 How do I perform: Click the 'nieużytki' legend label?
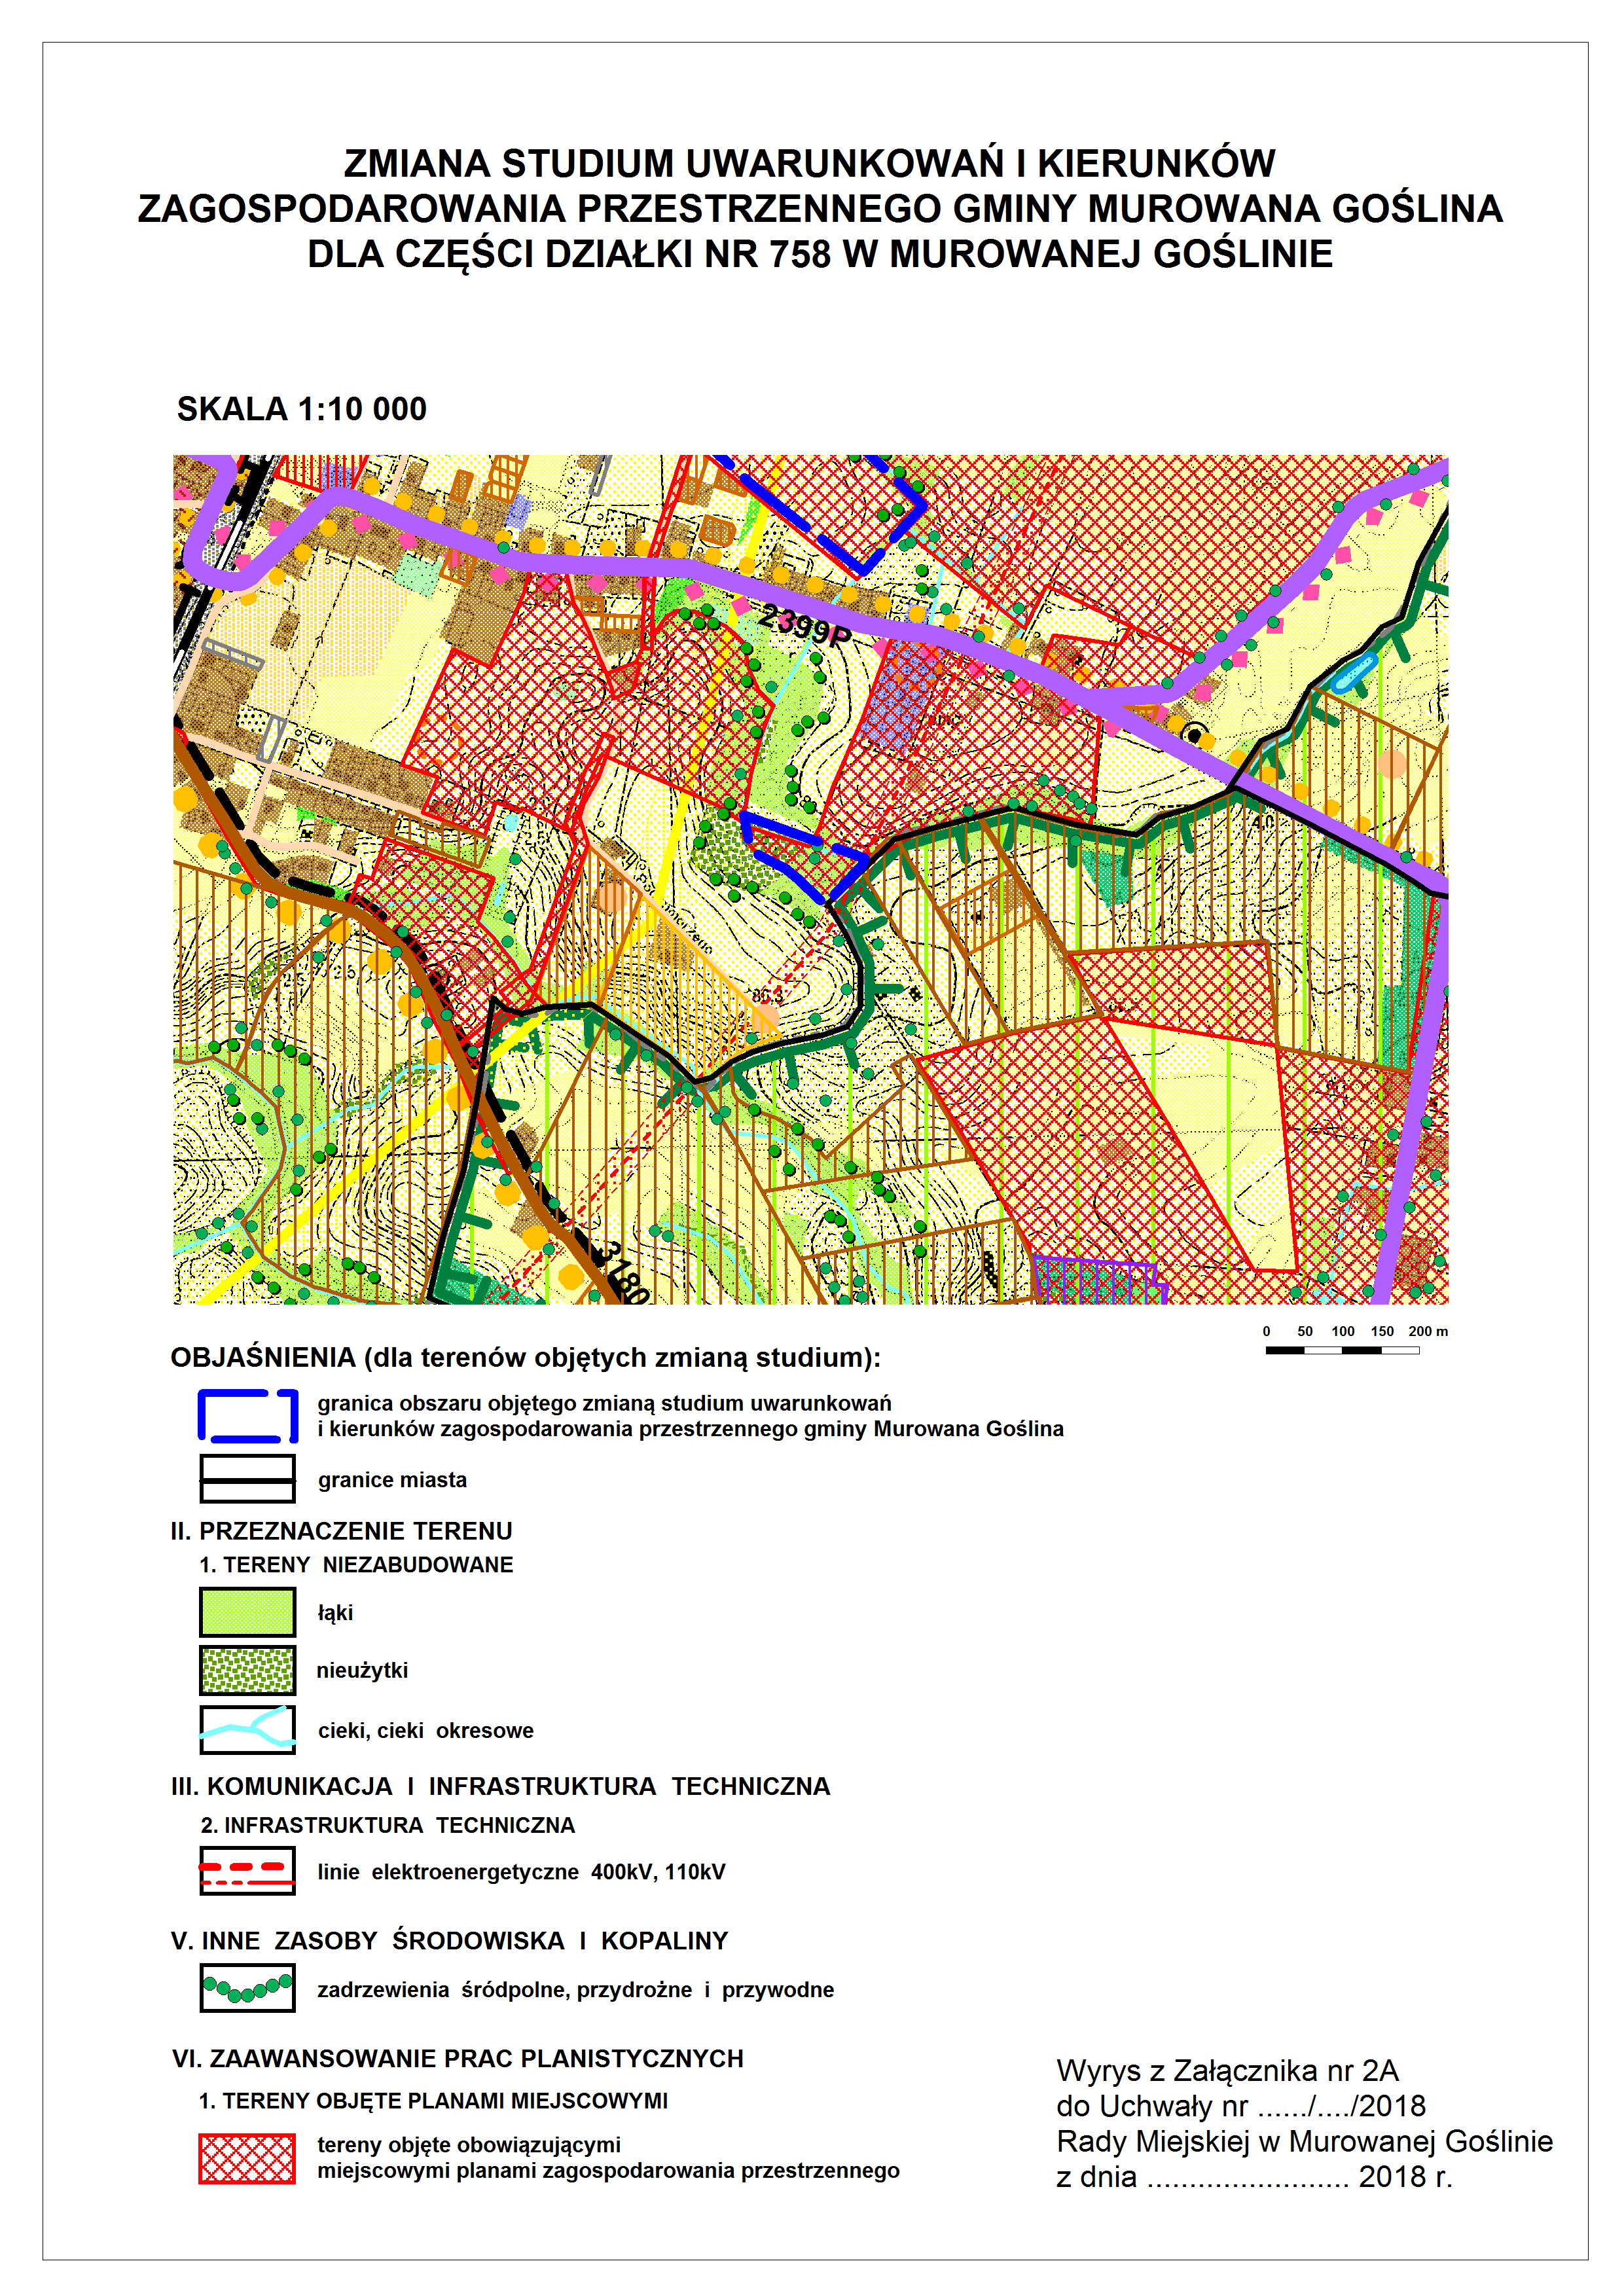(x=362, y=1670)
